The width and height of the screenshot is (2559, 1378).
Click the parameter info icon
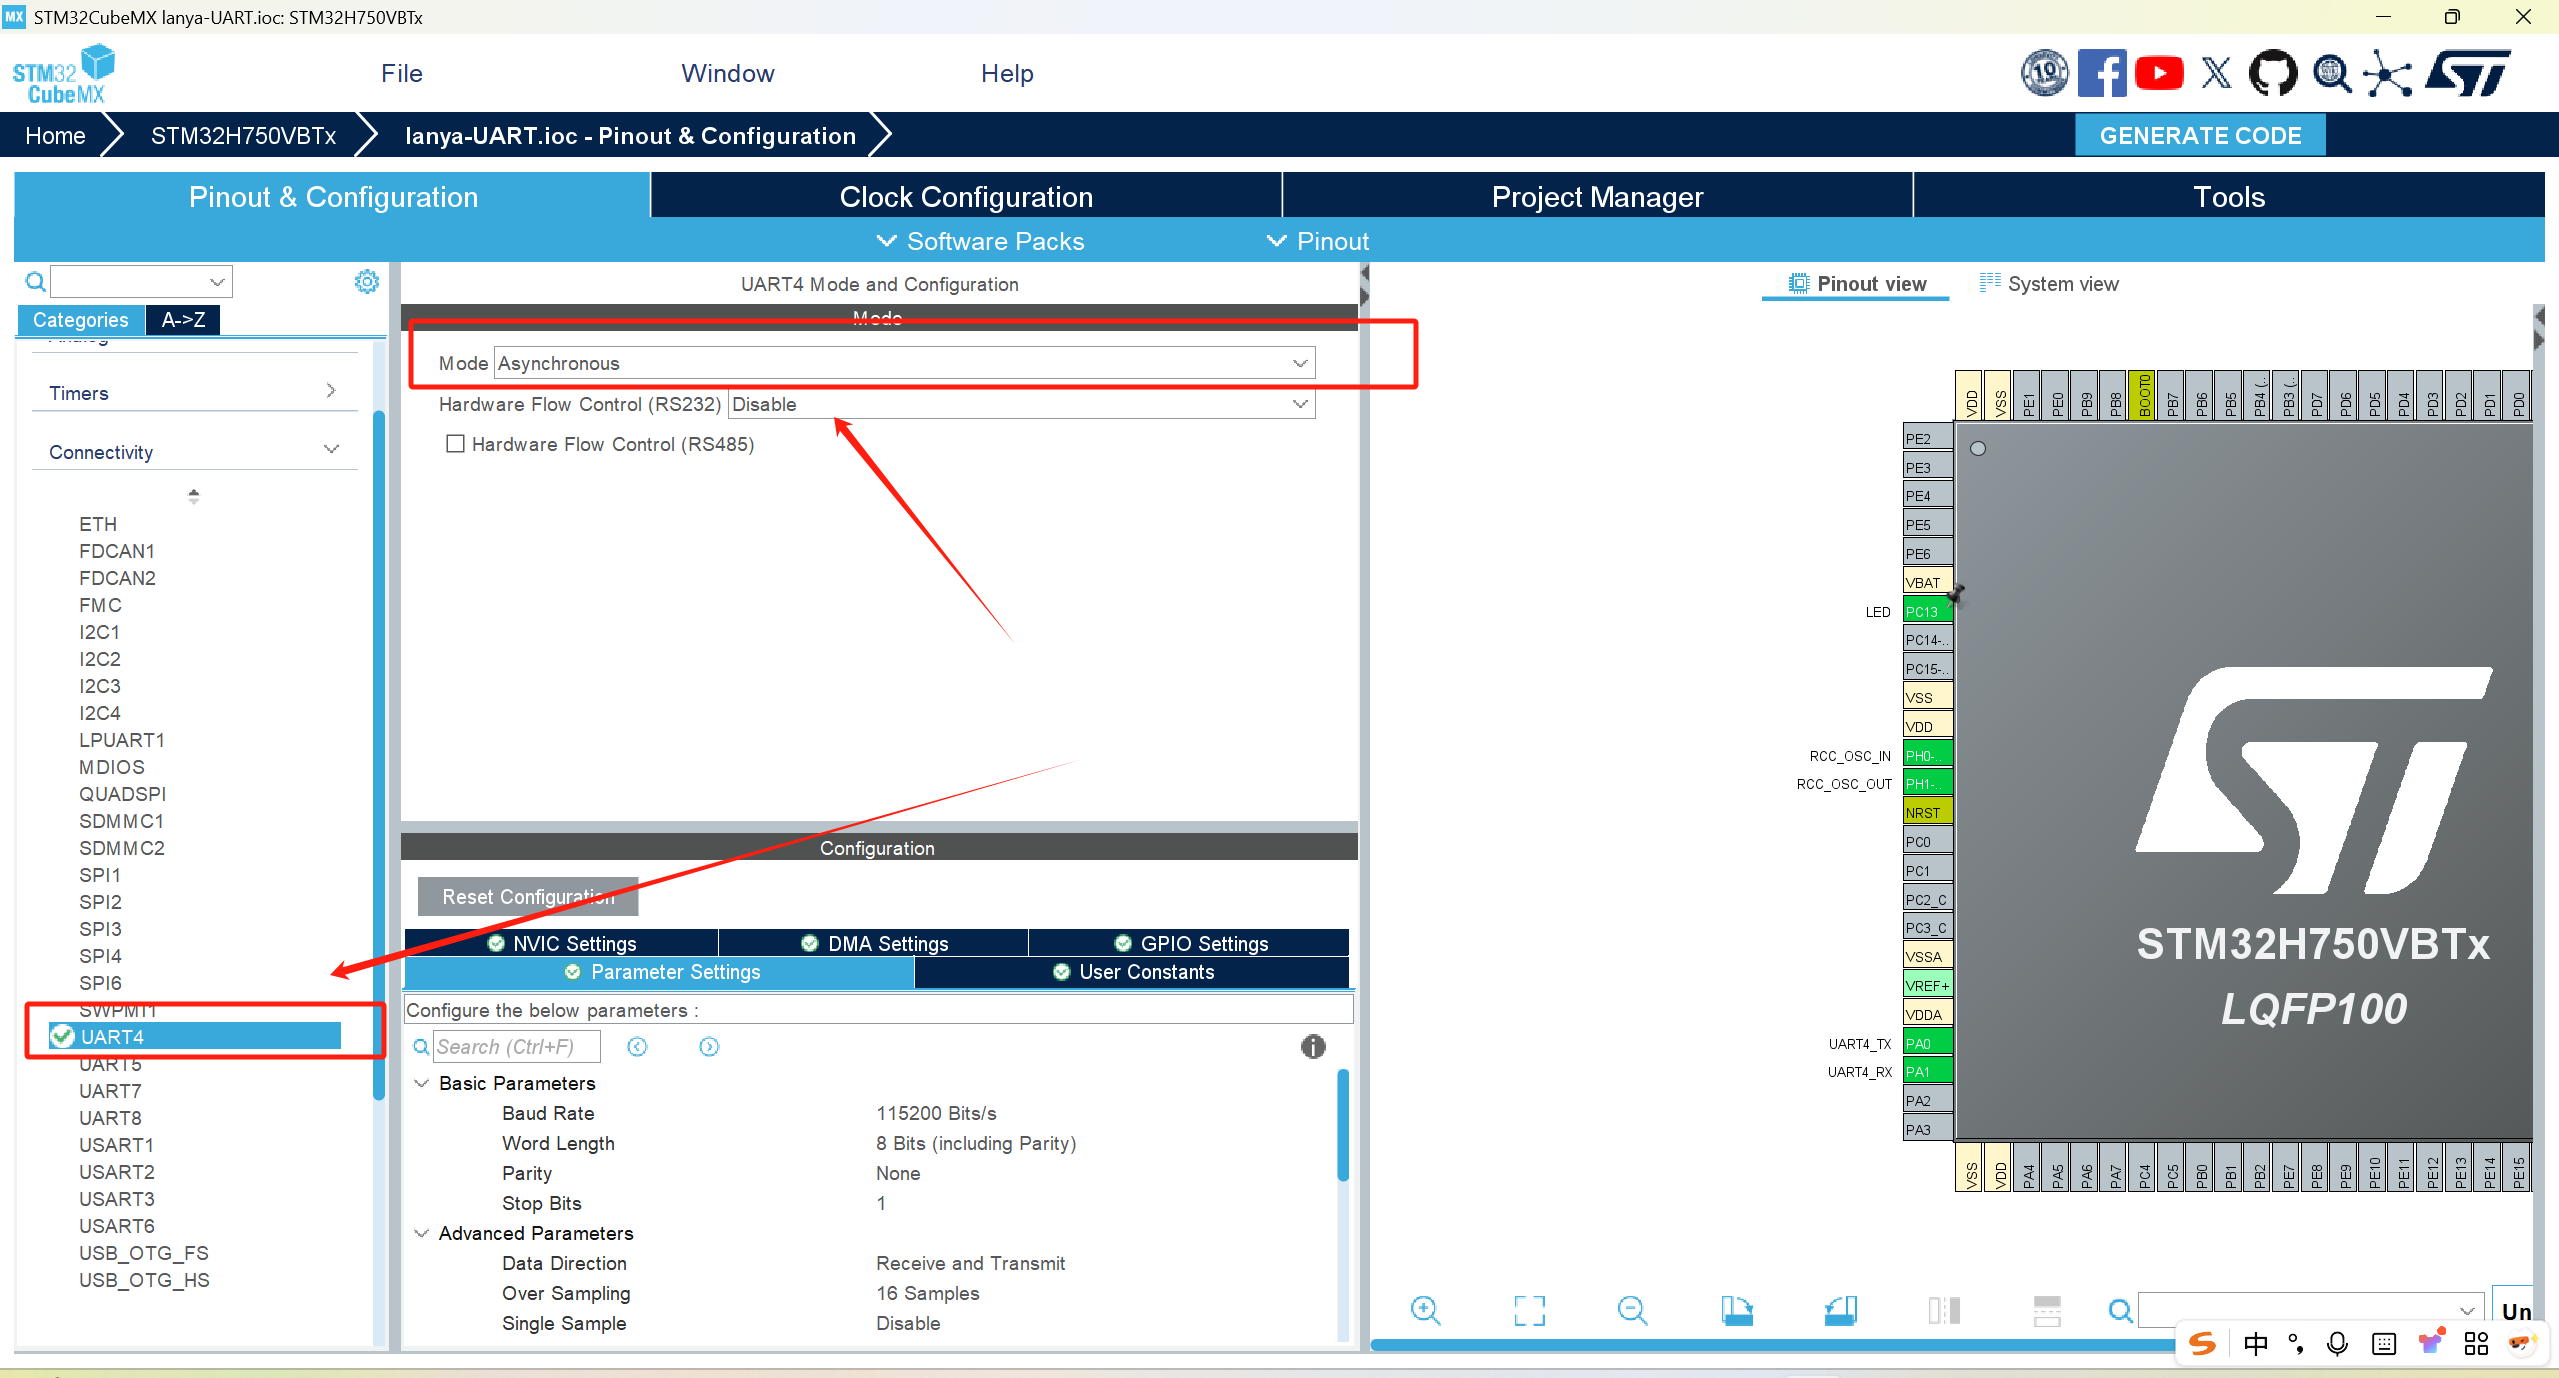tap(1312, 1046)
